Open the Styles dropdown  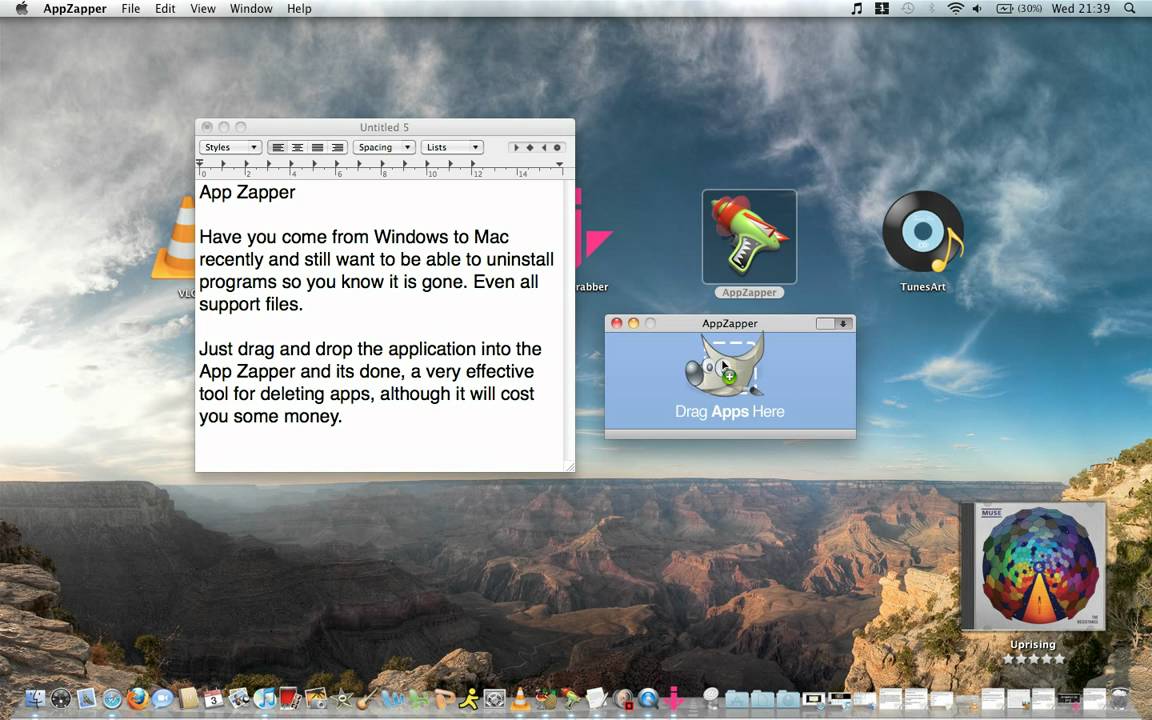coord(230,147)
